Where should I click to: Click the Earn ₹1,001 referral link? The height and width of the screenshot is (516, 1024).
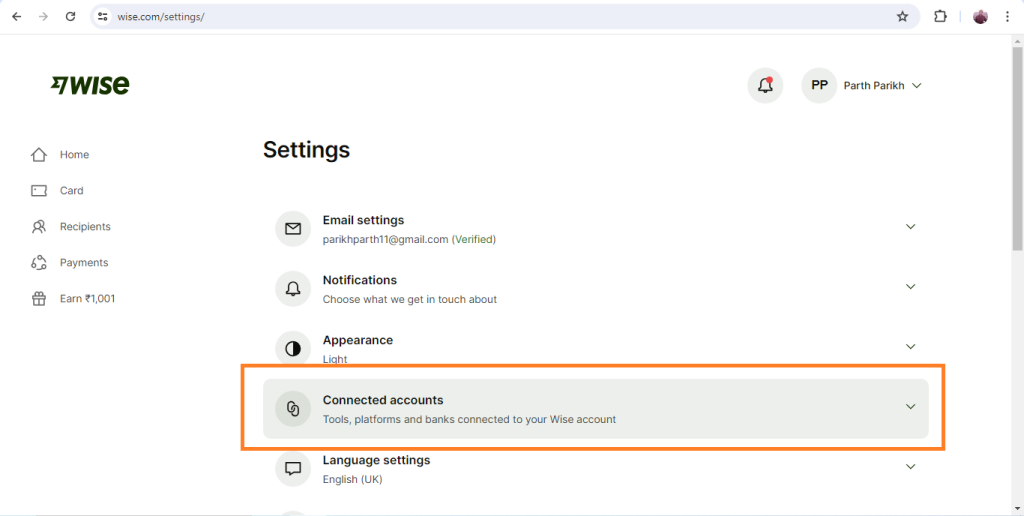(87, 299)
